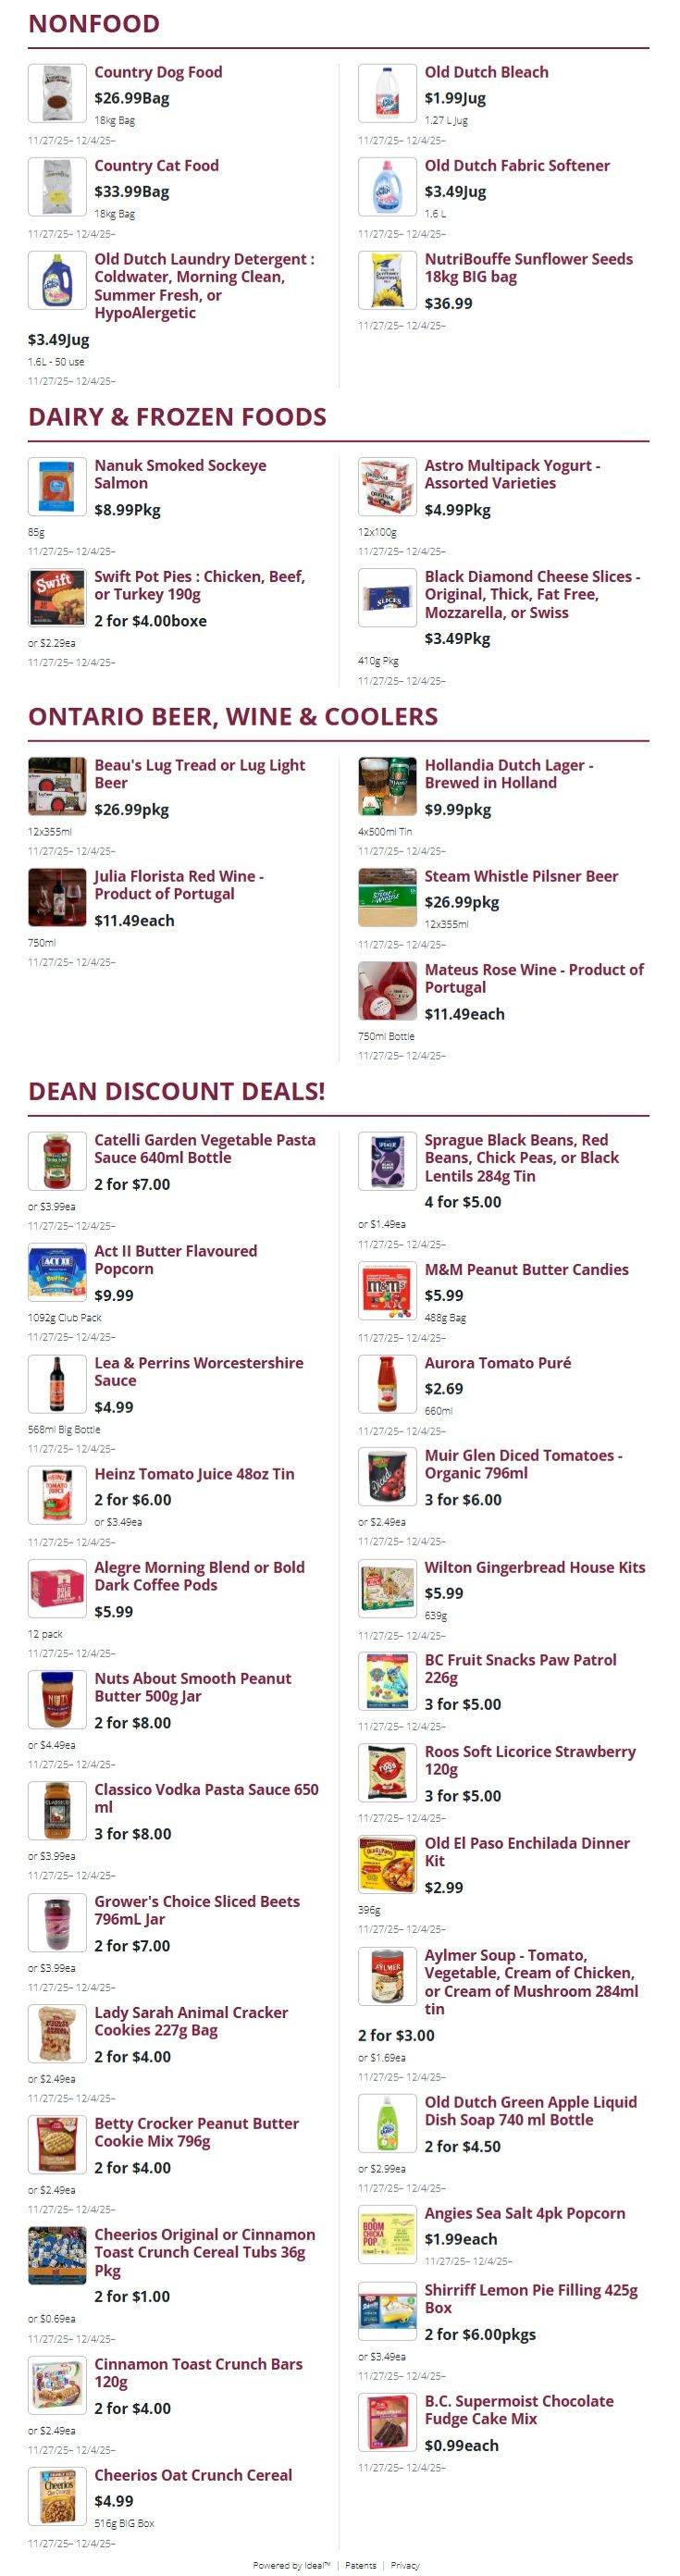680x2576 pixels.
Task: Click Mateus Rose Wine product title
Action: coord(534,978)
